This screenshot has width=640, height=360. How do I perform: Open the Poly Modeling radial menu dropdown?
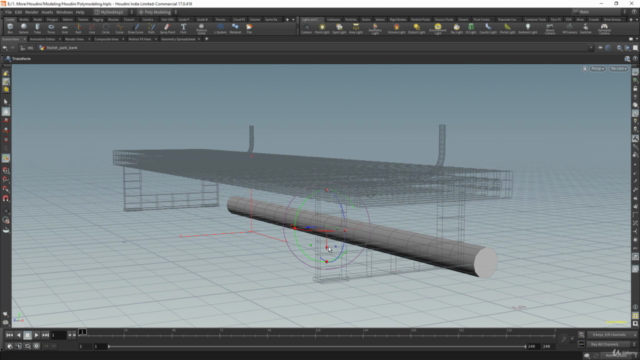tap(155, 12)
